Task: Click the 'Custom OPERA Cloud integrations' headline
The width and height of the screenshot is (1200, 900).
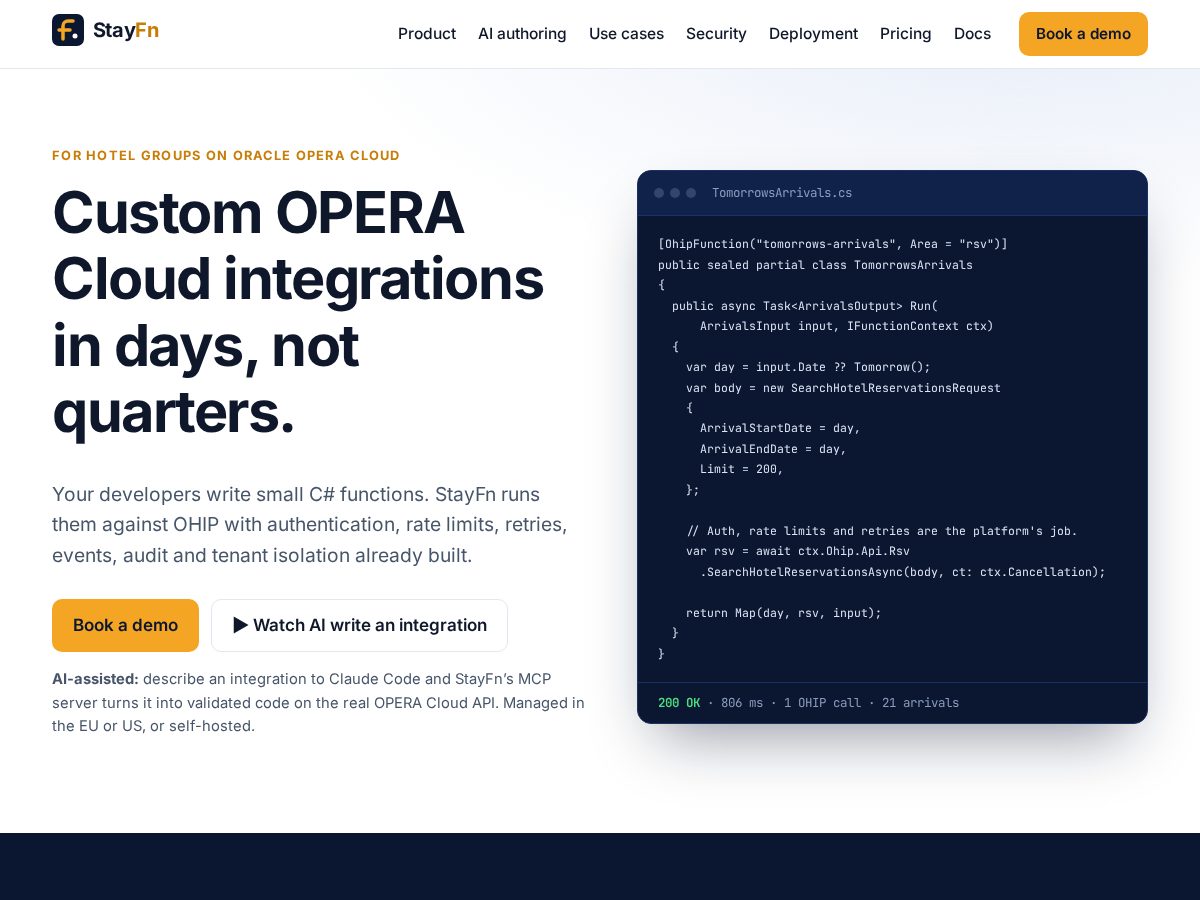Action: 298,311
